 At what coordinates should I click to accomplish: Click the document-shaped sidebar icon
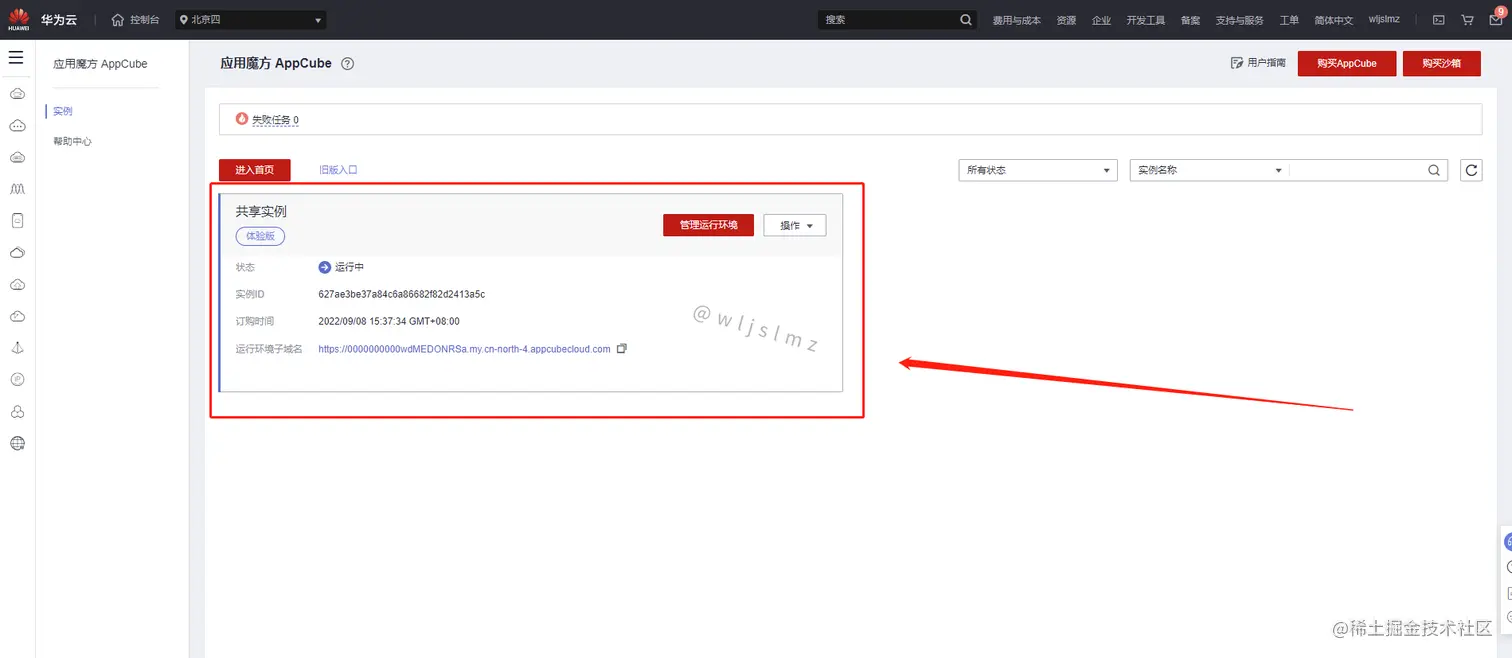[x=17, y=220]
